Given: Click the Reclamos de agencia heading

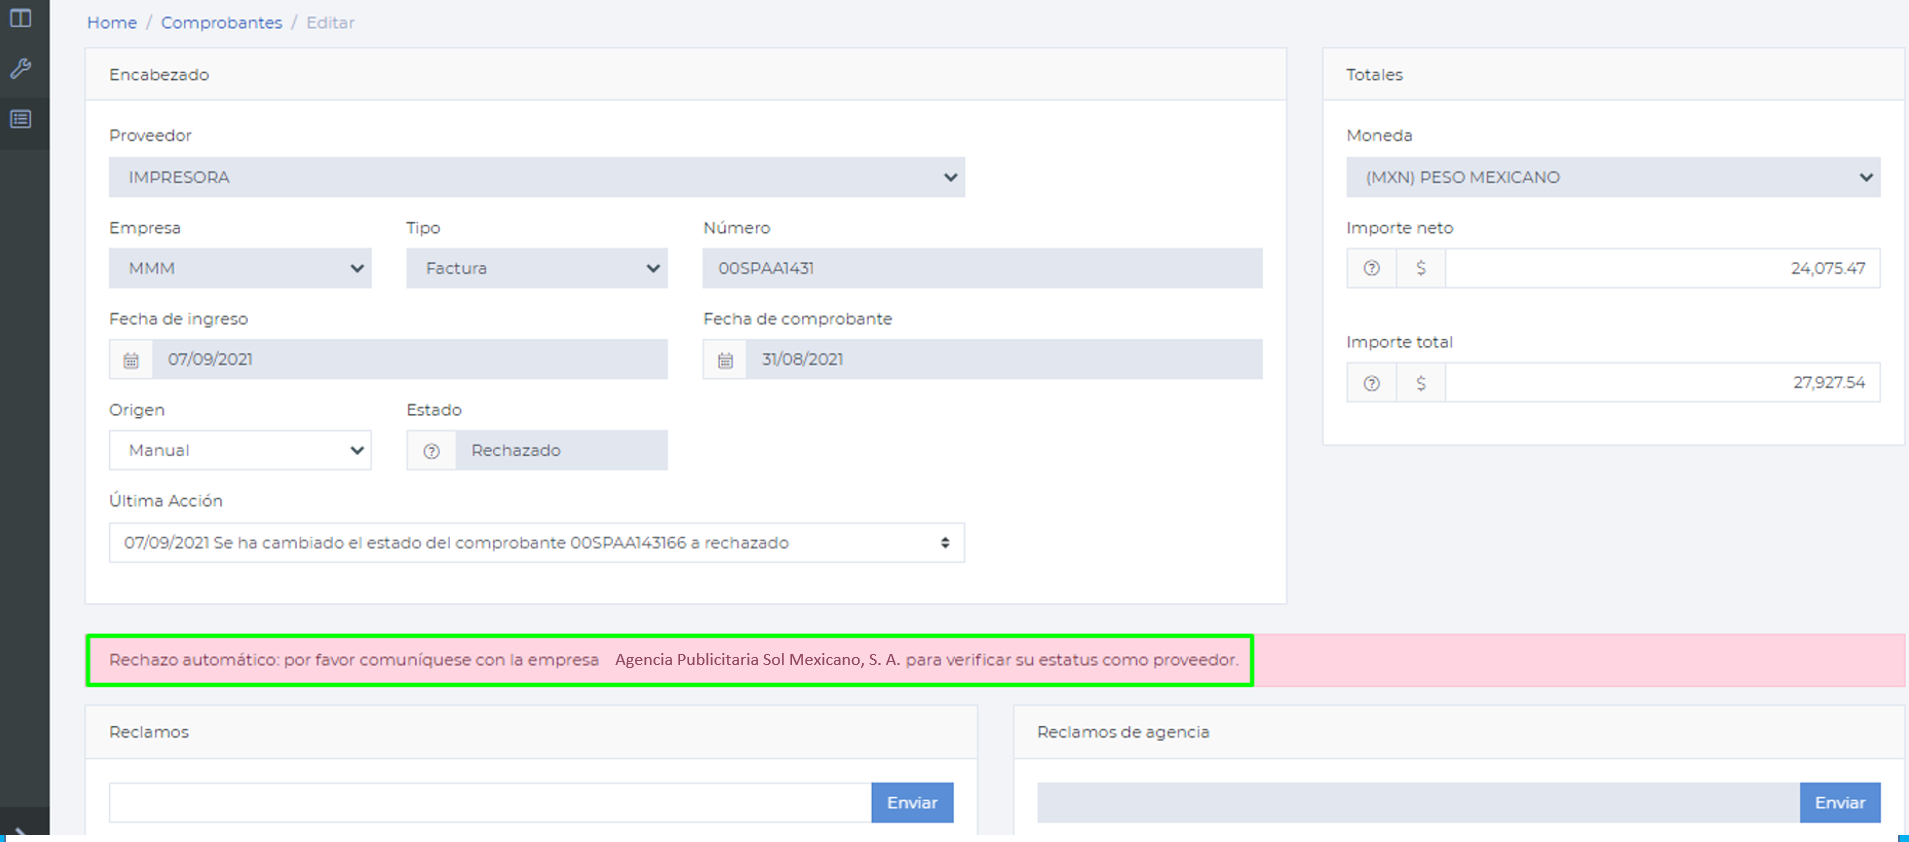Looking at the screenshot, I should pos(1123,732).
